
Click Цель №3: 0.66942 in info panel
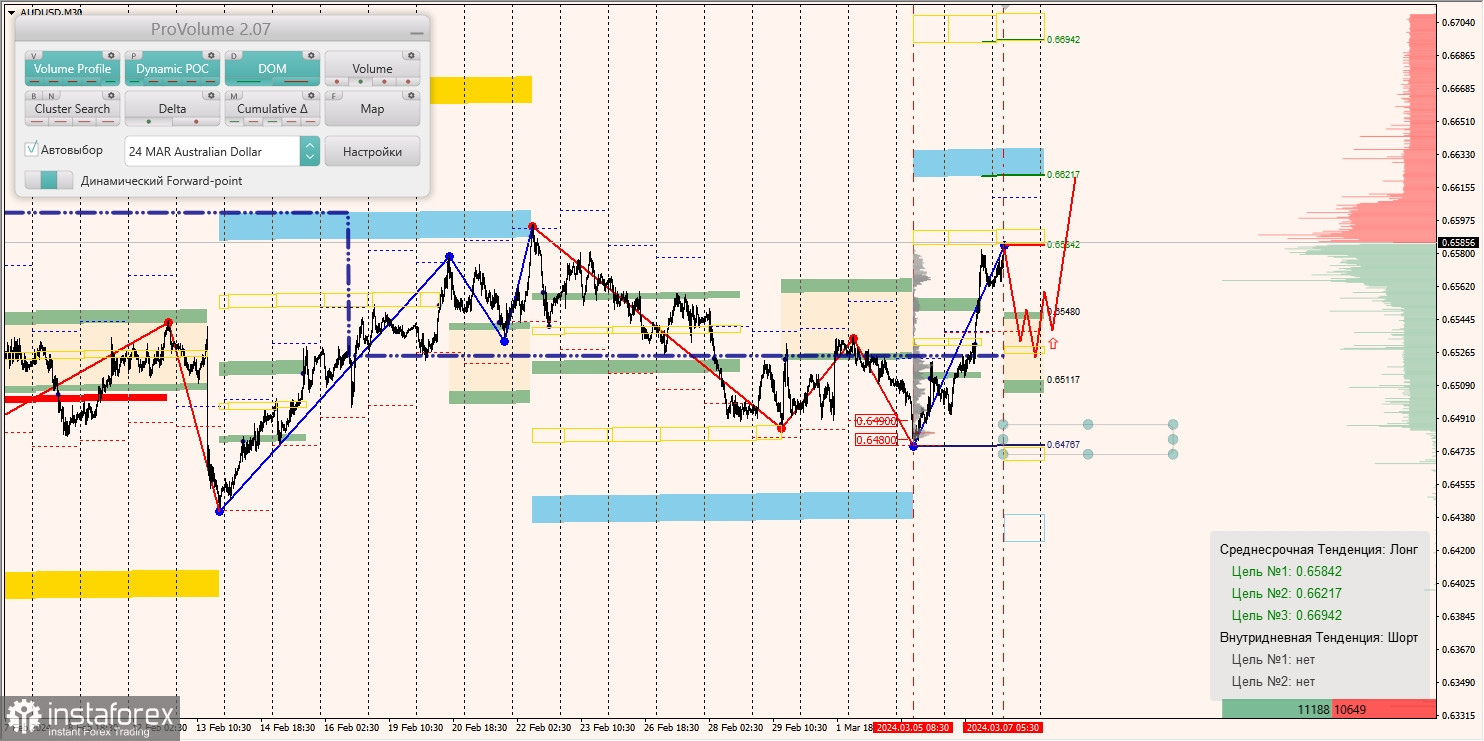click(1287, 616)
